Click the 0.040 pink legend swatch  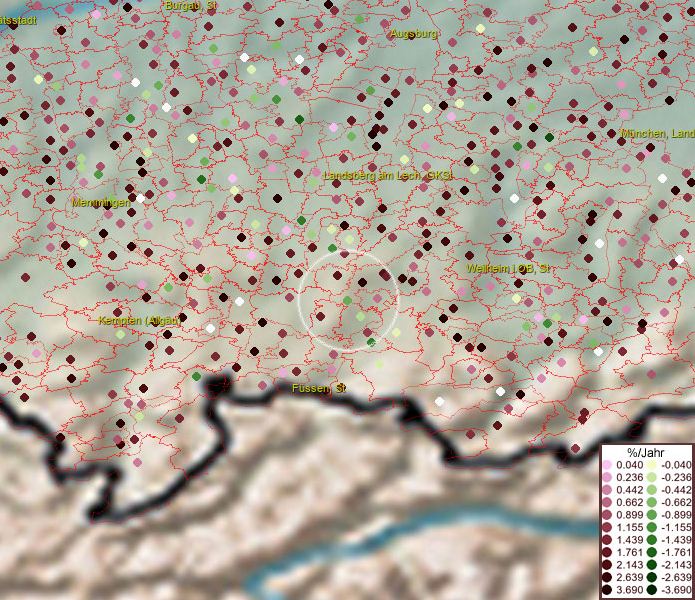[608, 465]
